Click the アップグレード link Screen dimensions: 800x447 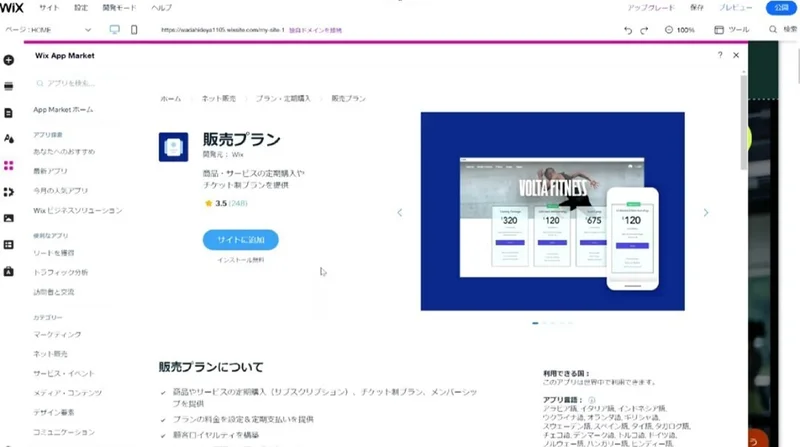coord(651,8)
